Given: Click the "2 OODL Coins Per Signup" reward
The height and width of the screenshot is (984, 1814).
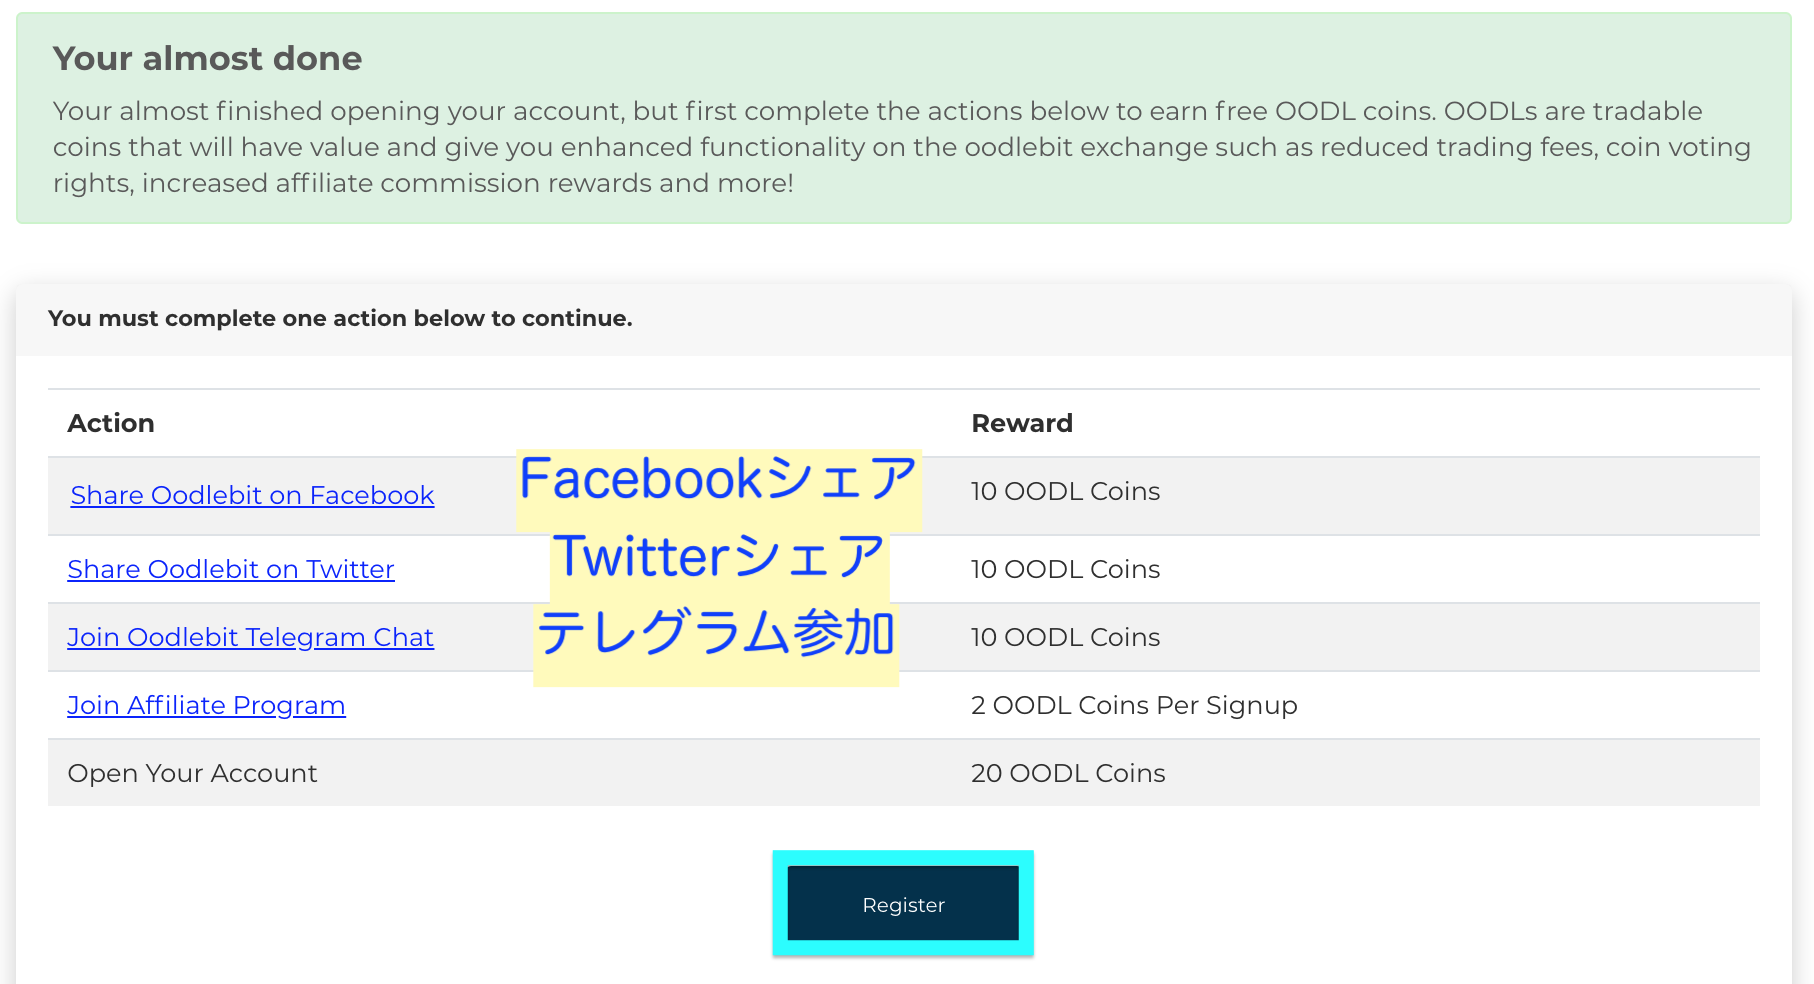Looking at the screenshot, I should click(1134, 705).
